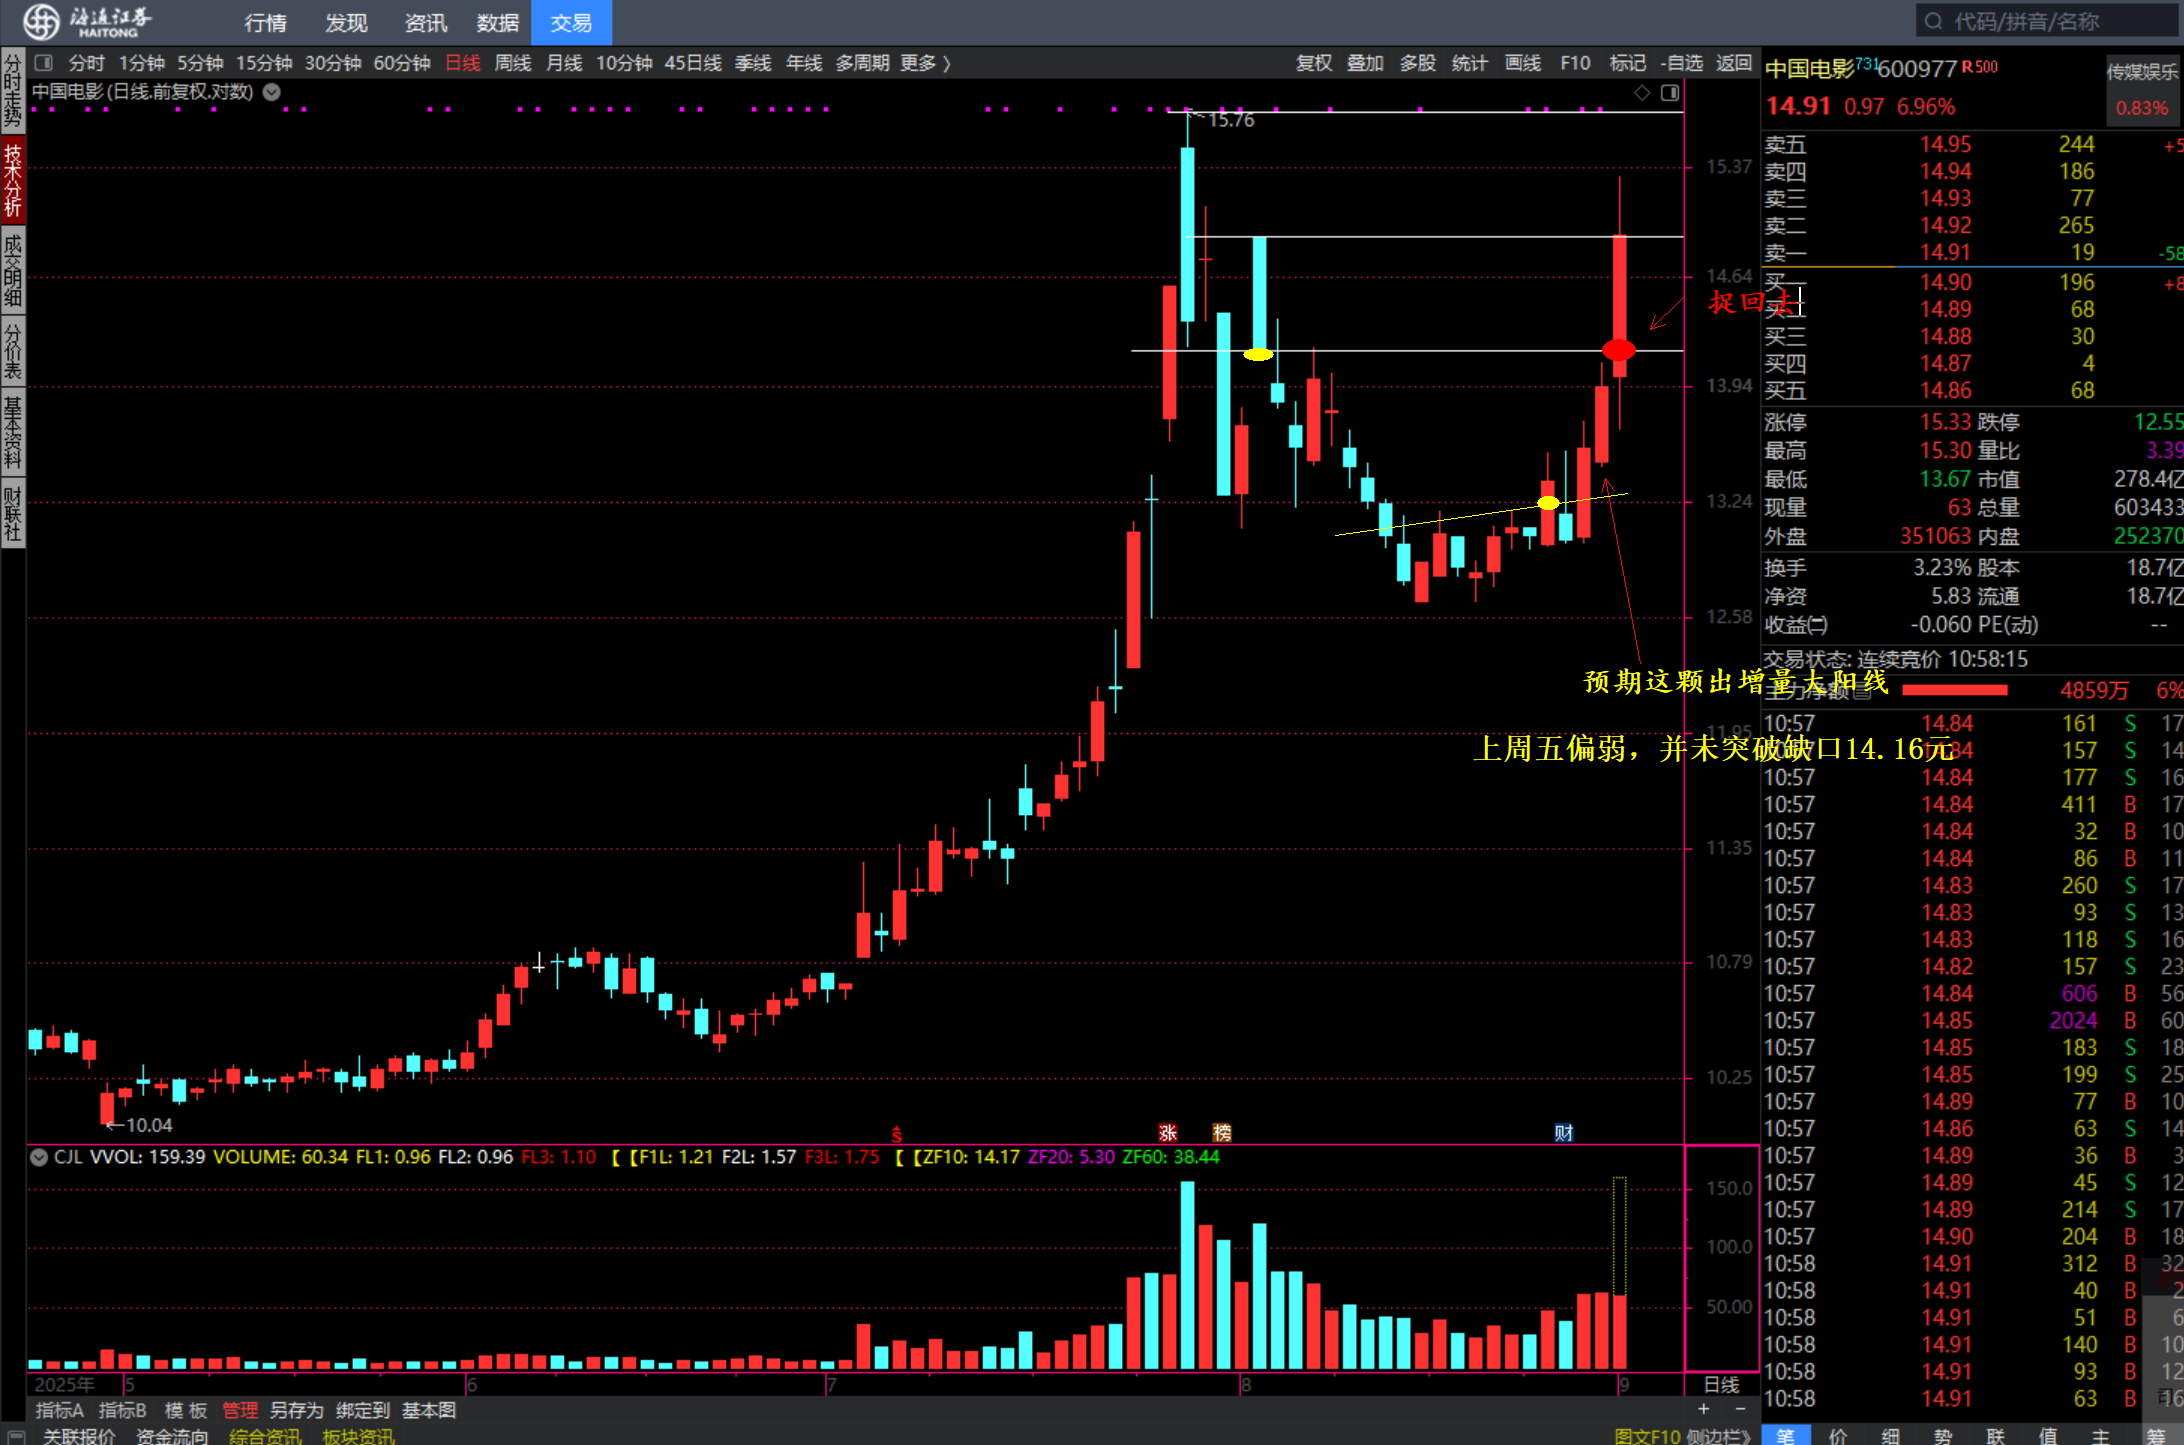Viewport: 2184px width, 1445px height.
Task: Open the 行情 menu
Action: click(x=266, y=22)
